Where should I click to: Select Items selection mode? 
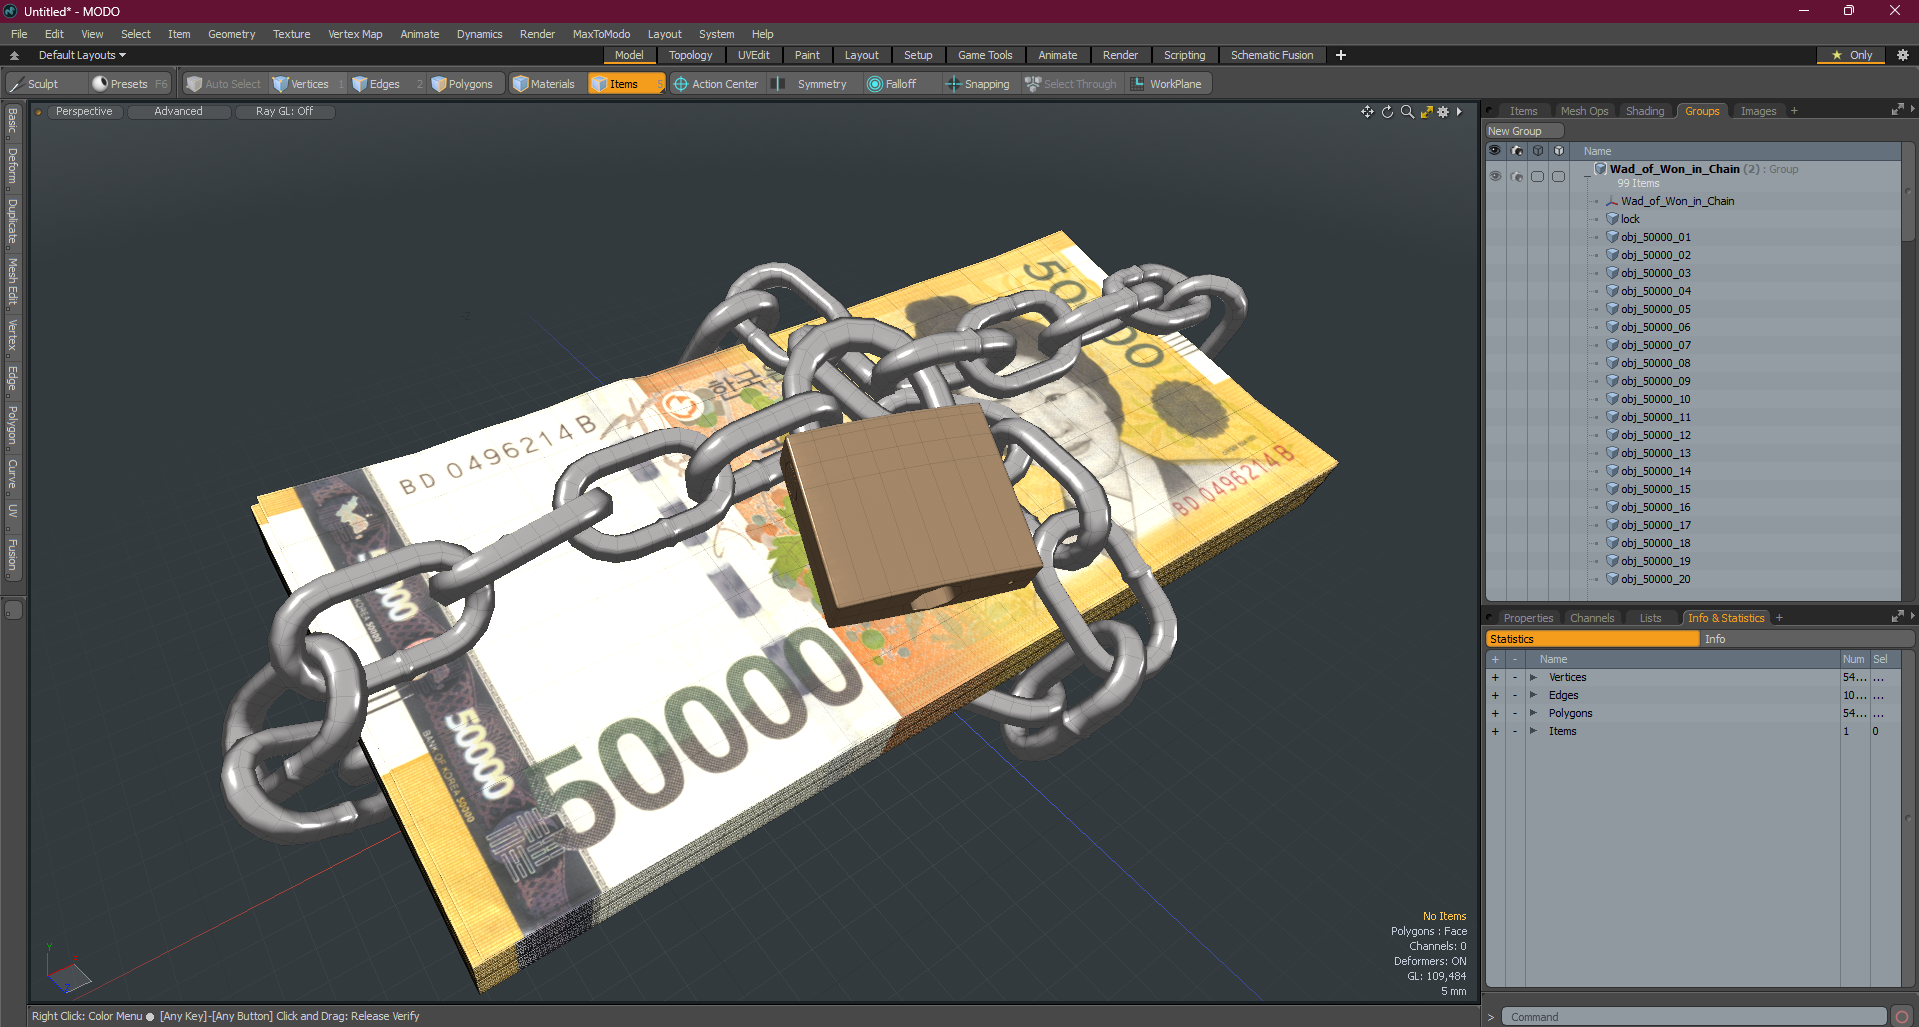click(622, 84)
